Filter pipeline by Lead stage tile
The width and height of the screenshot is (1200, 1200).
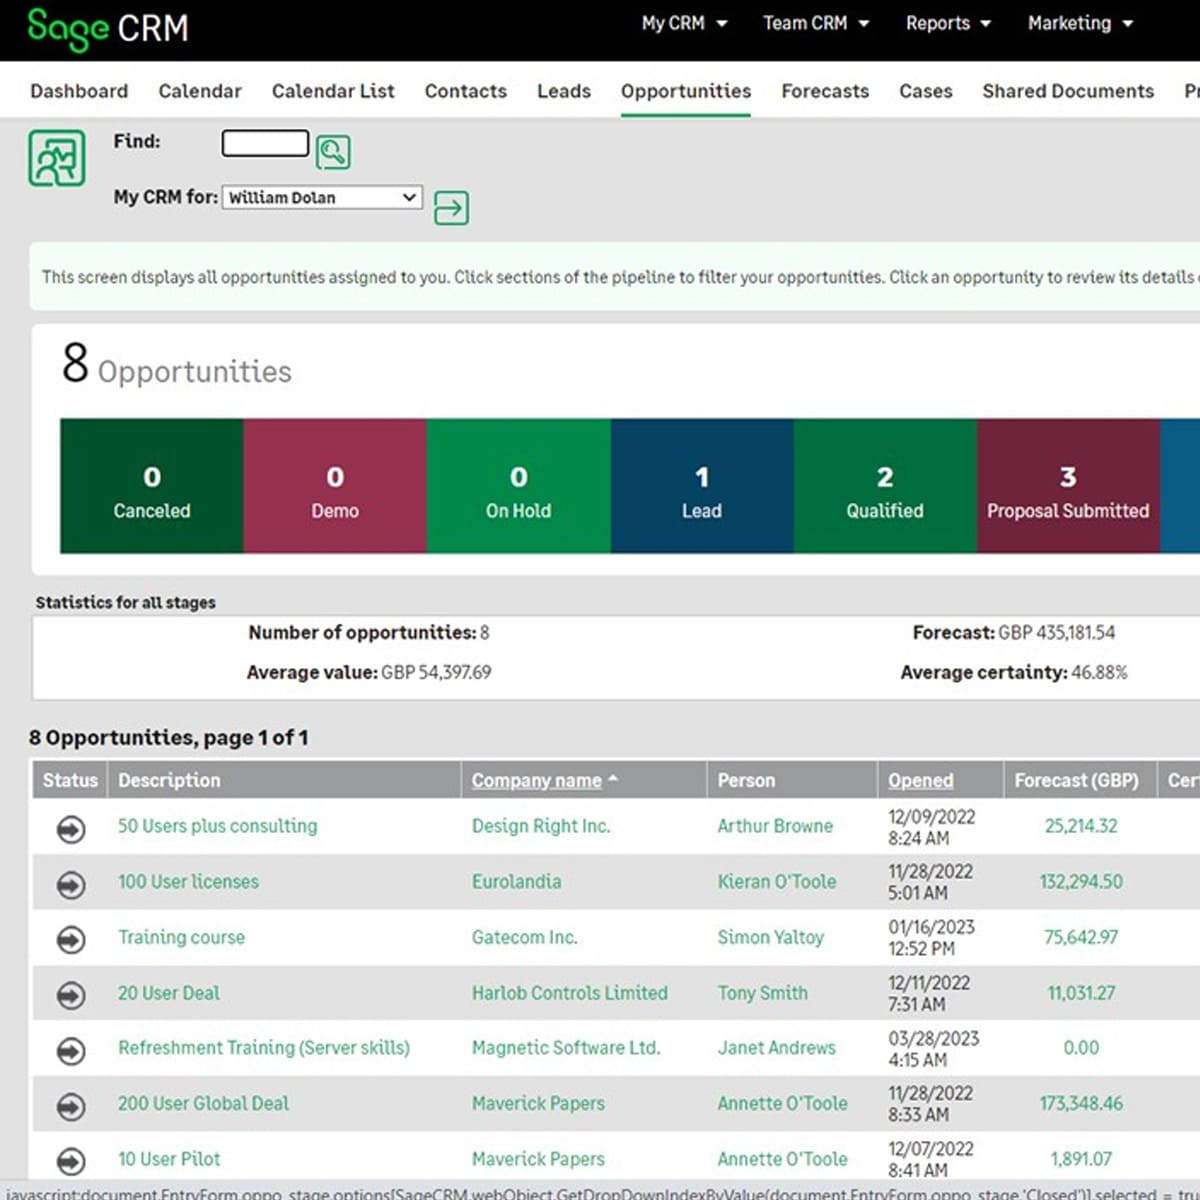(x=702, y=486)
